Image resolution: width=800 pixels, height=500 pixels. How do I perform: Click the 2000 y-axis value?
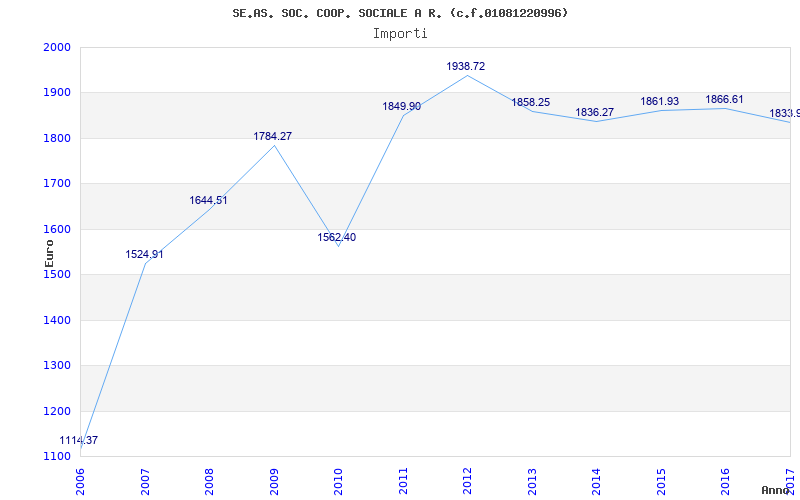tap(57, 47)
